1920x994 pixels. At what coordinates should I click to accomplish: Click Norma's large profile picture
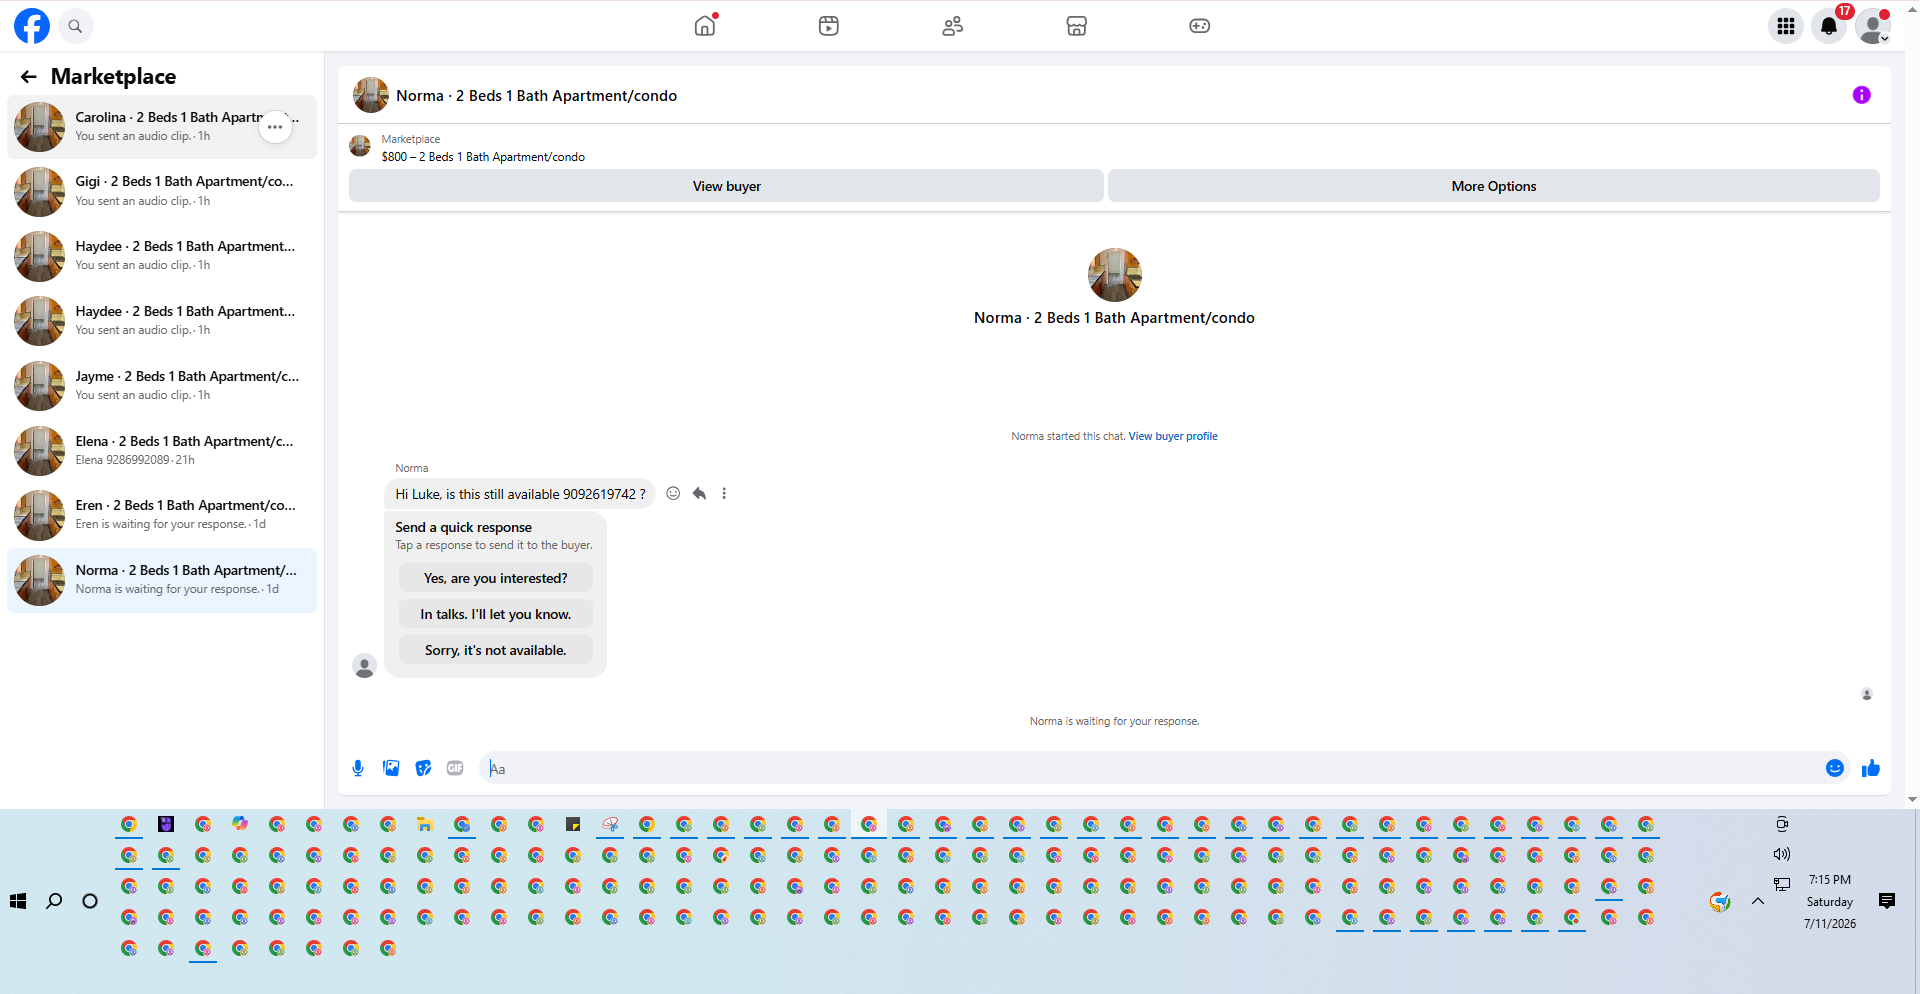pos(1114,275)
